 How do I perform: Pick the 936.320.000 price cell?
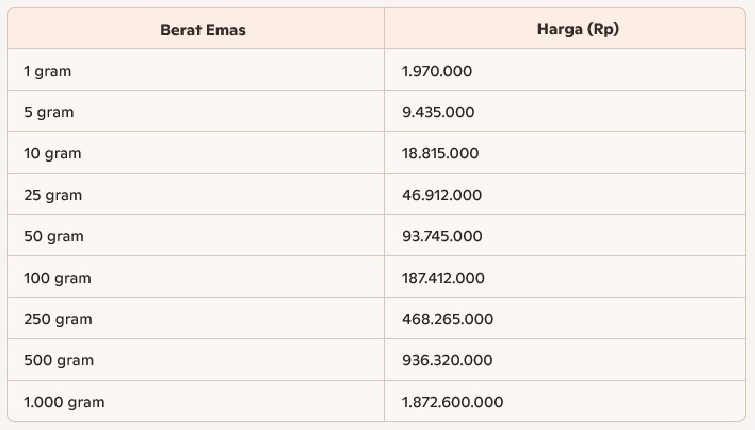(x=447, y=360)
